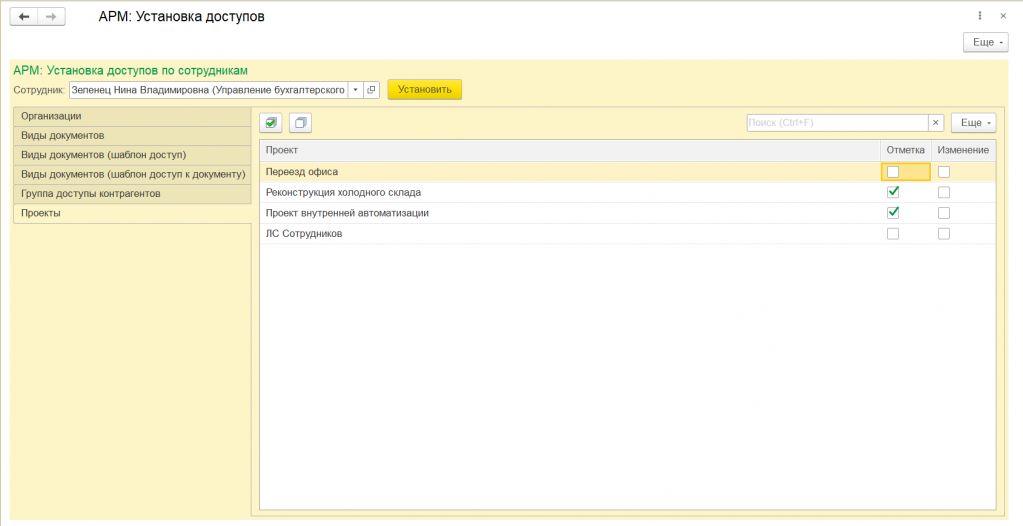Open the table's Еще menu

tap(973, 123)
